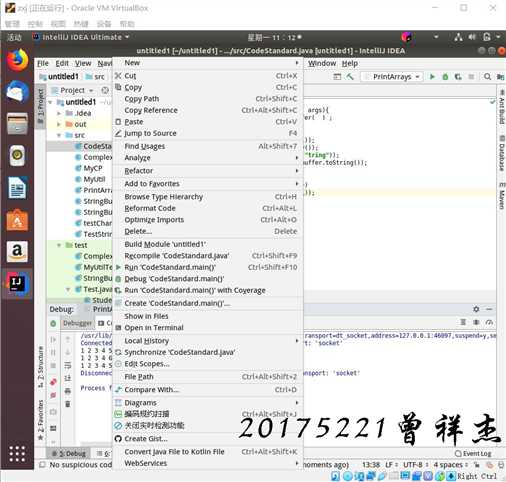Open Thunderbird mail from the dock
The image size is (506, 482).
click(x=17, y=91)
